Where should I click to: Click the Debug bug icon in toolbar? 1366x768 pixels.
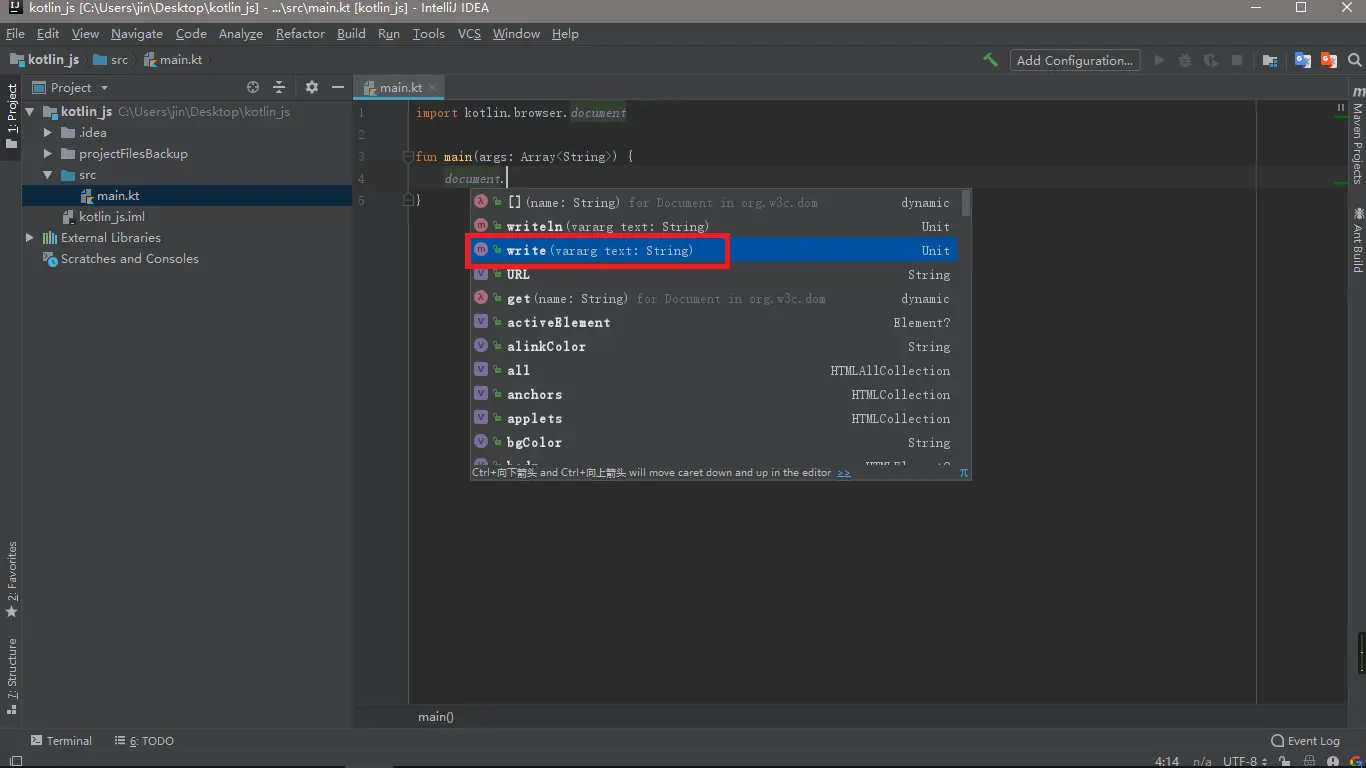[1185, 60]
